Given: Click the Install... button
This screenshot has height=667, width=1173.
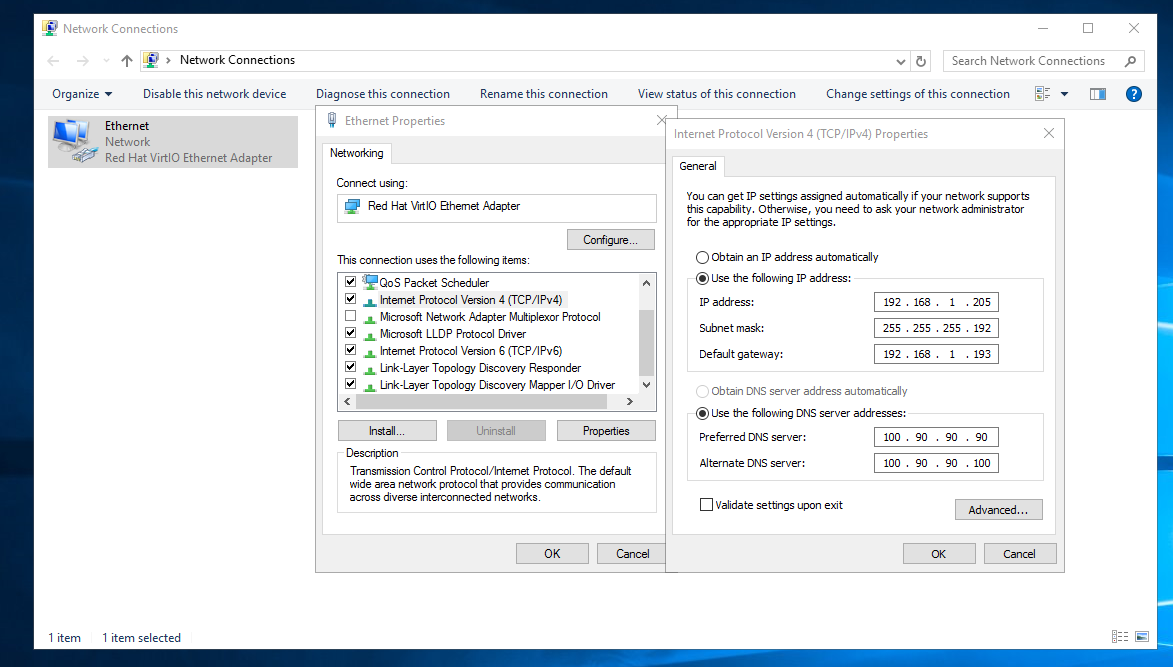Looking at the screenshot, I should pyautogui.click(x=387, y=431).
